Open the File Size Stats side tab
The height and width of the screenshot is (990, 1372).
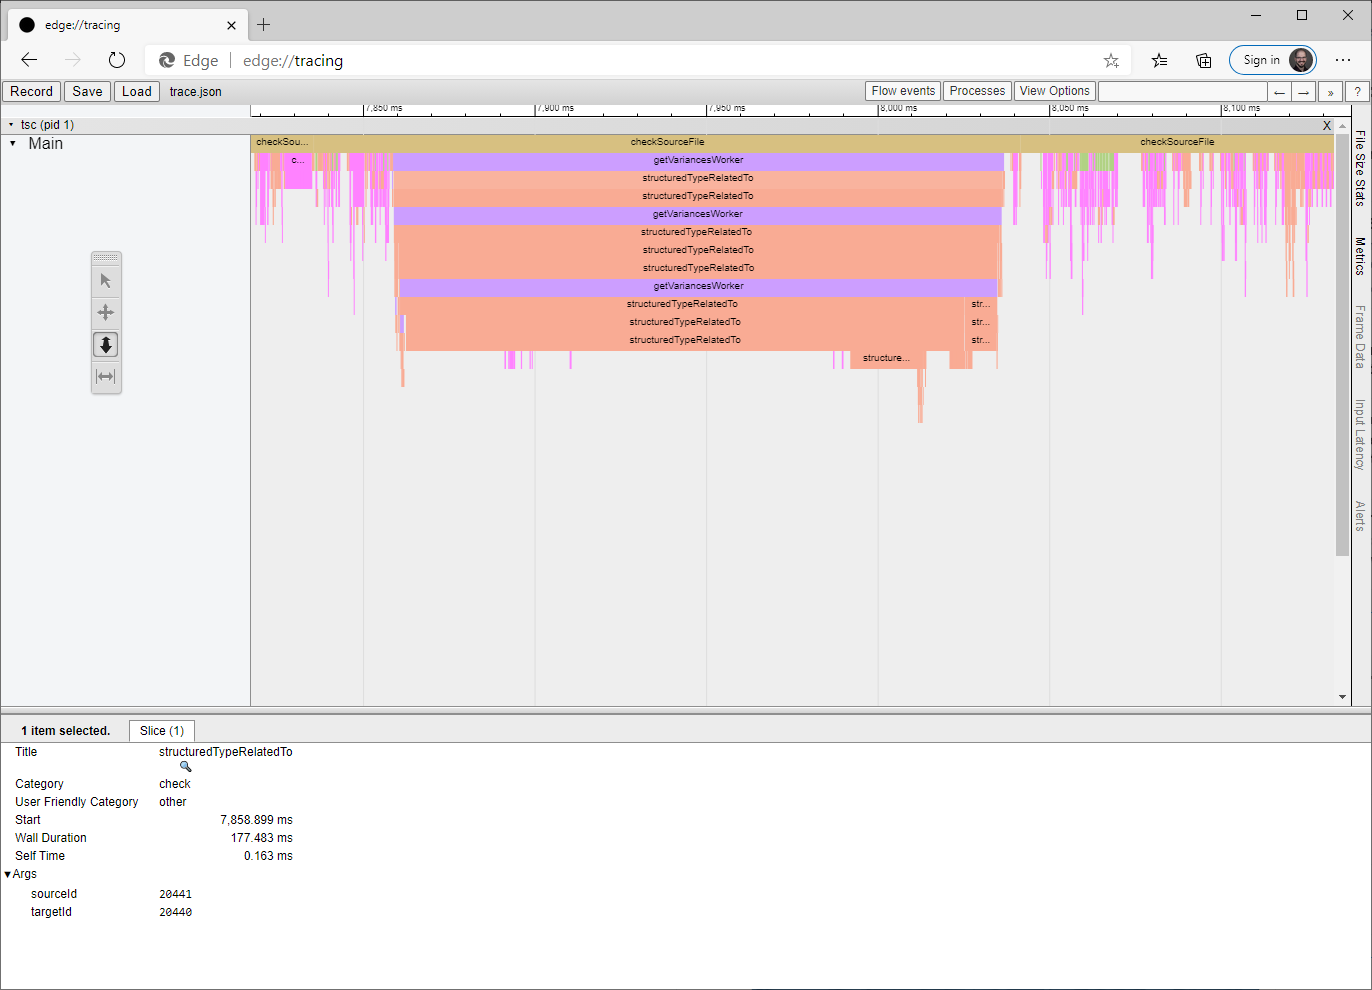(x=1360, y=168)
